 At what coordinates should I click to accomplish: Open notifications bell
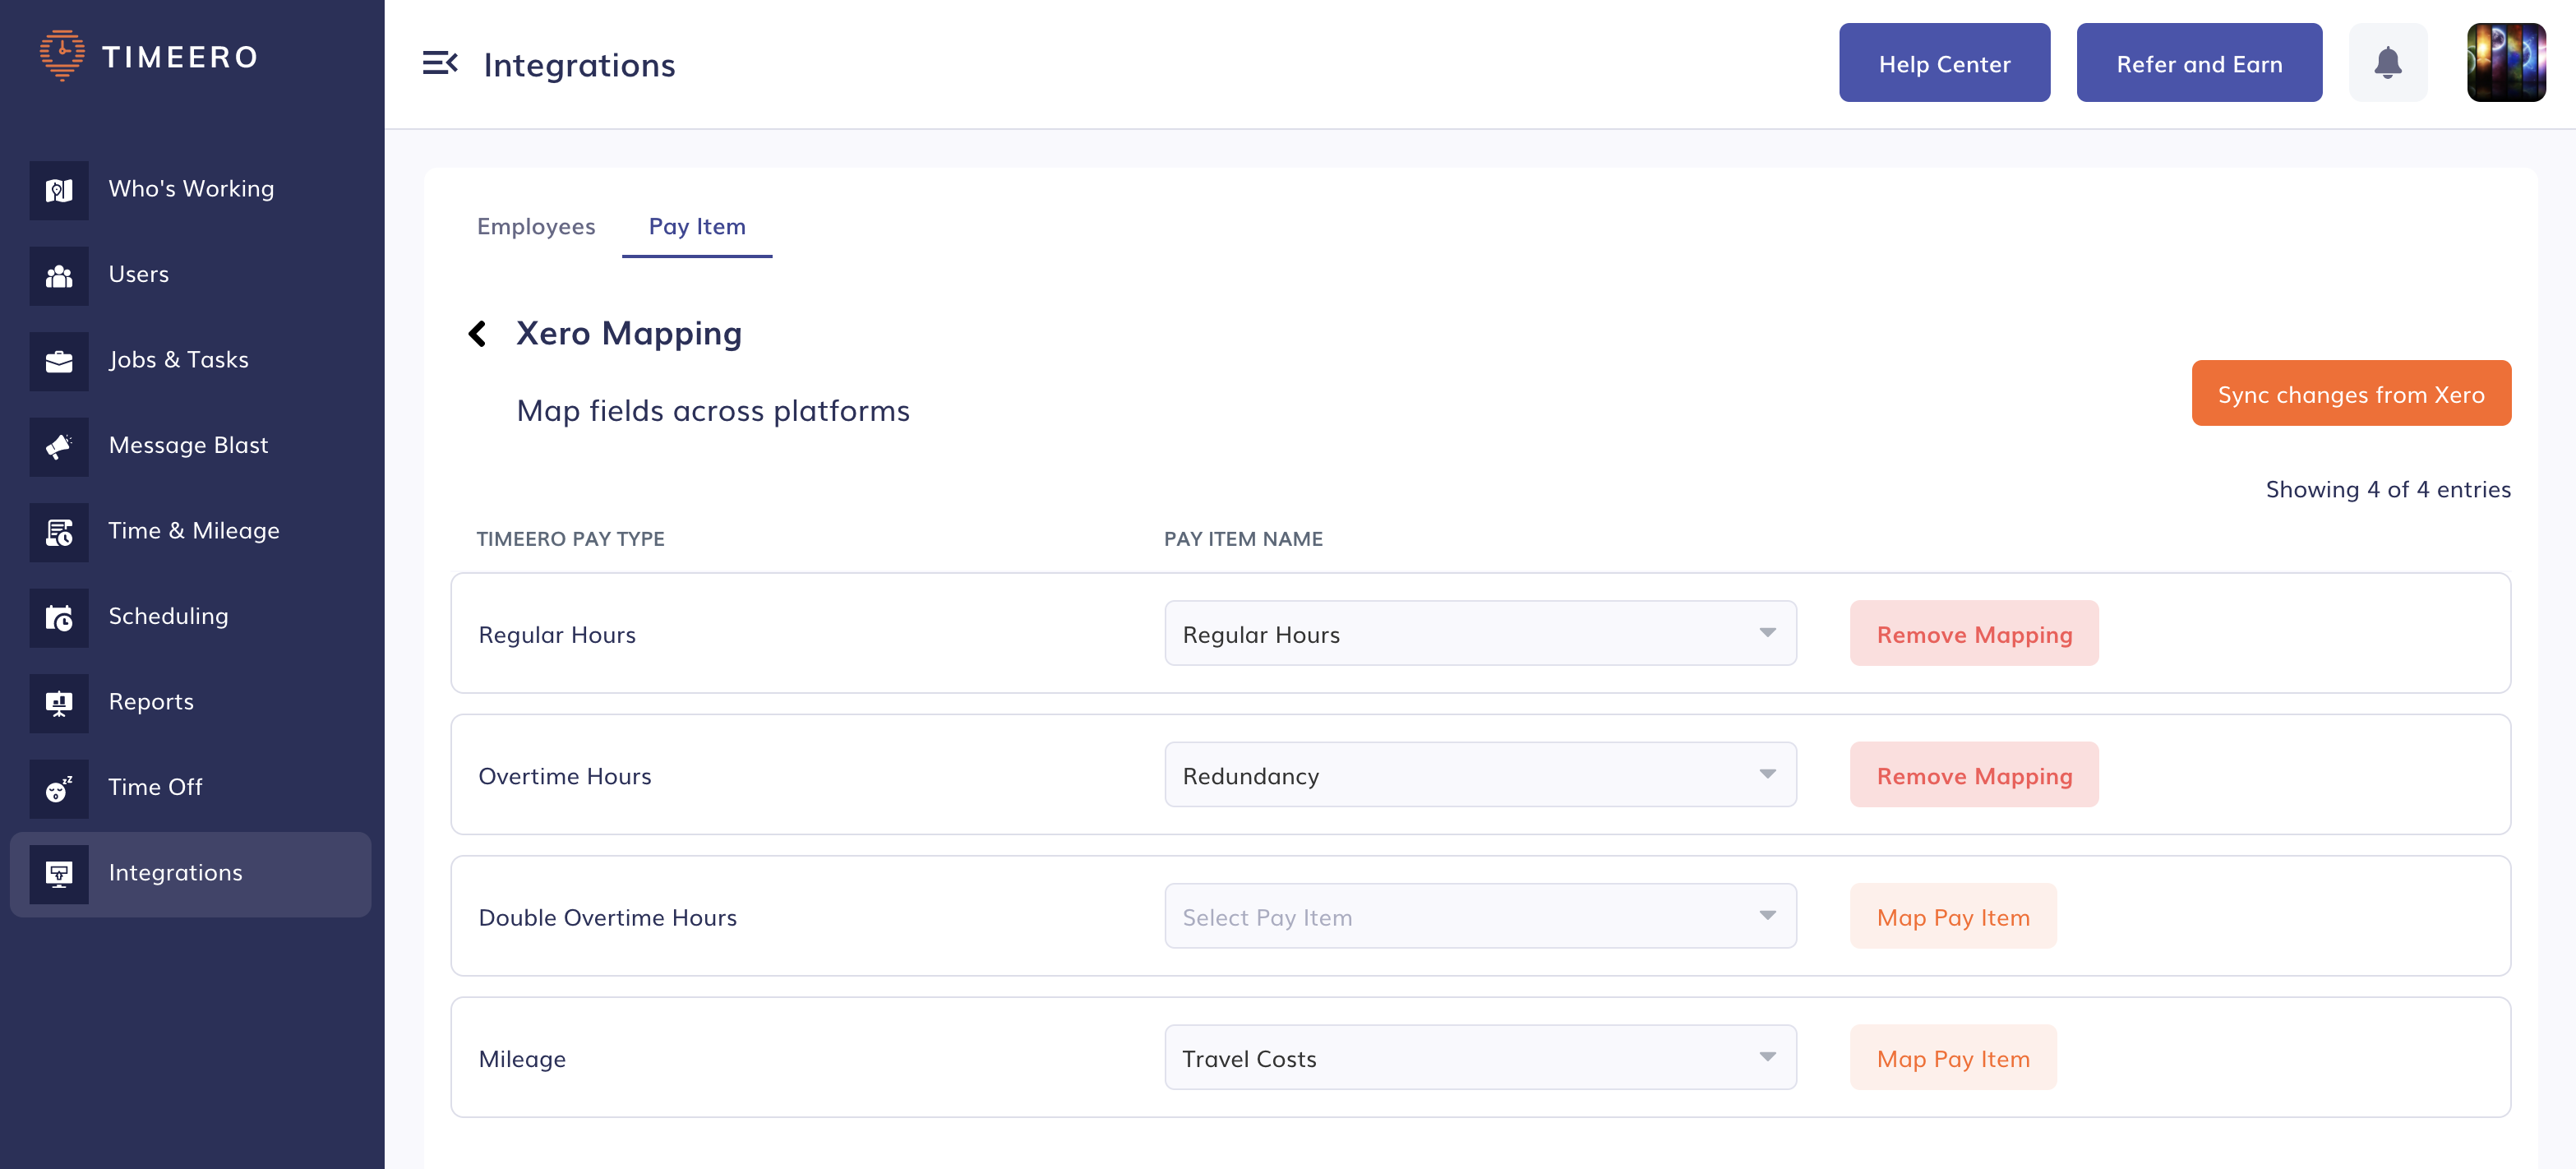point(2387,63)
